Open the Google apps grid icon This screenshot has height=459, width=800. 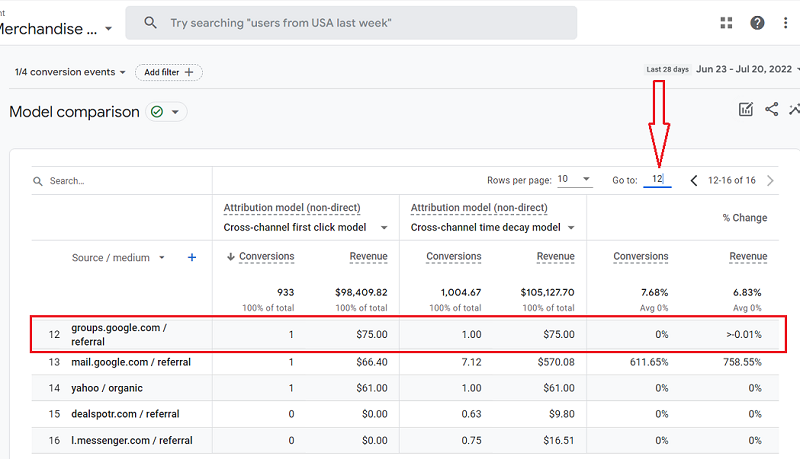pyautogui.click(x=727, y=23)
